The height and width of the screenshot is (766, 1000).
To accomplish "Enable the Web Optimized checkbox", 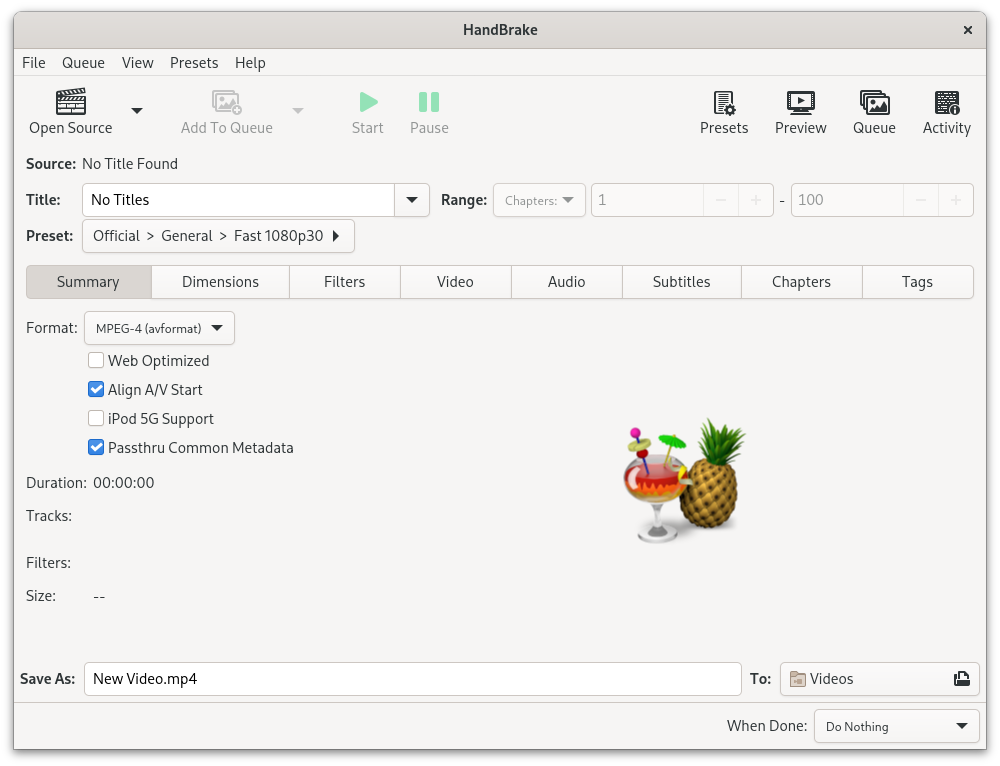I will click(x=97, y=361).
